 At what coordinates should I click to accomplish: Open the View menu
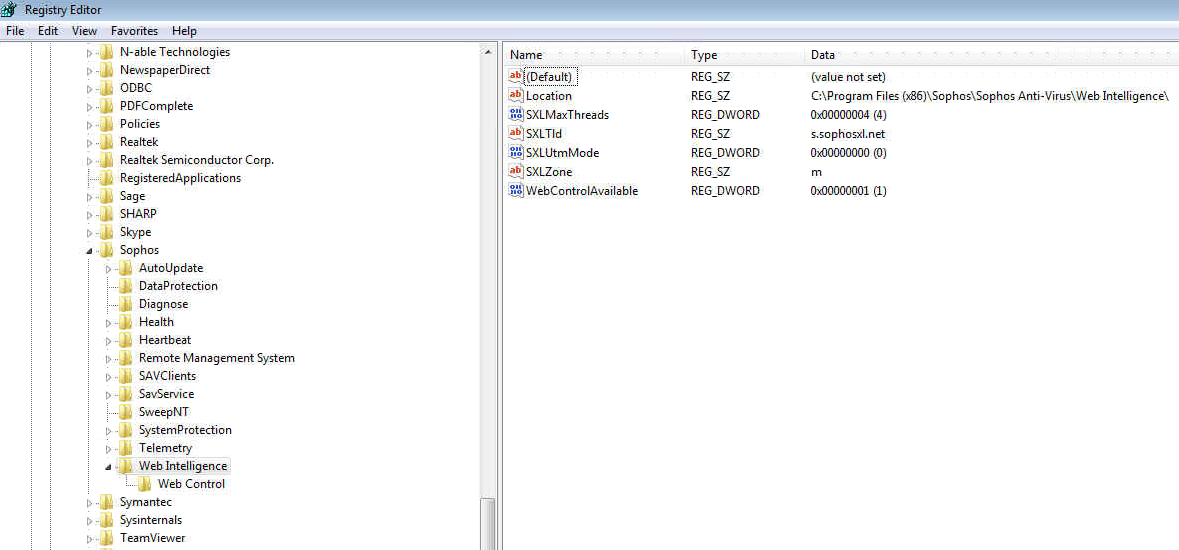tap(85, 31)
